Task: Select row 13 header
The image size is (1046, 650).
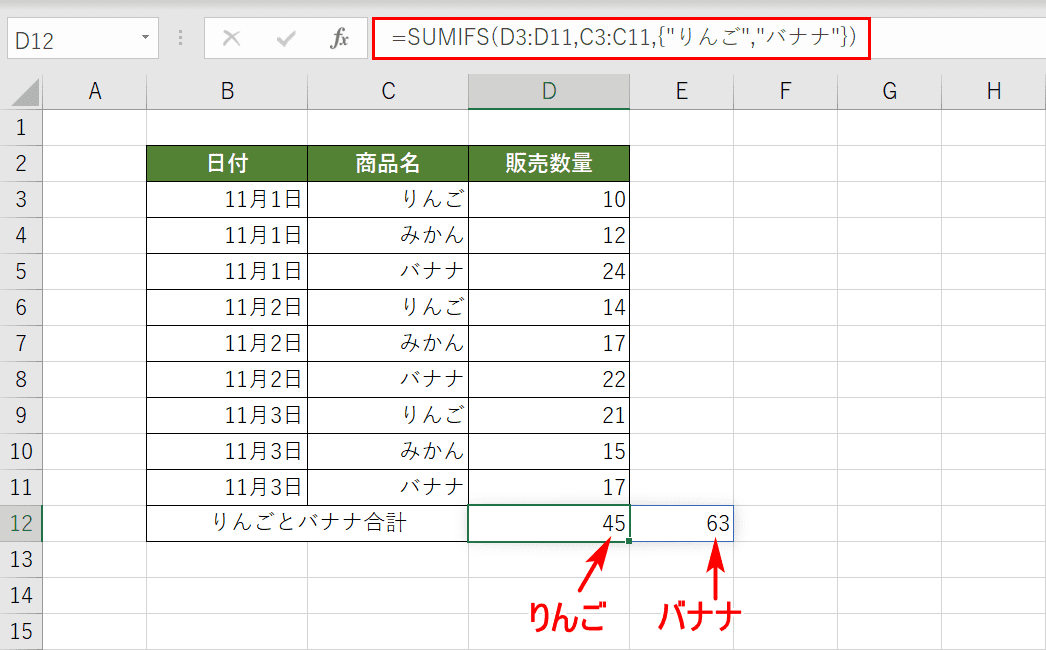Action: point(21,560)
